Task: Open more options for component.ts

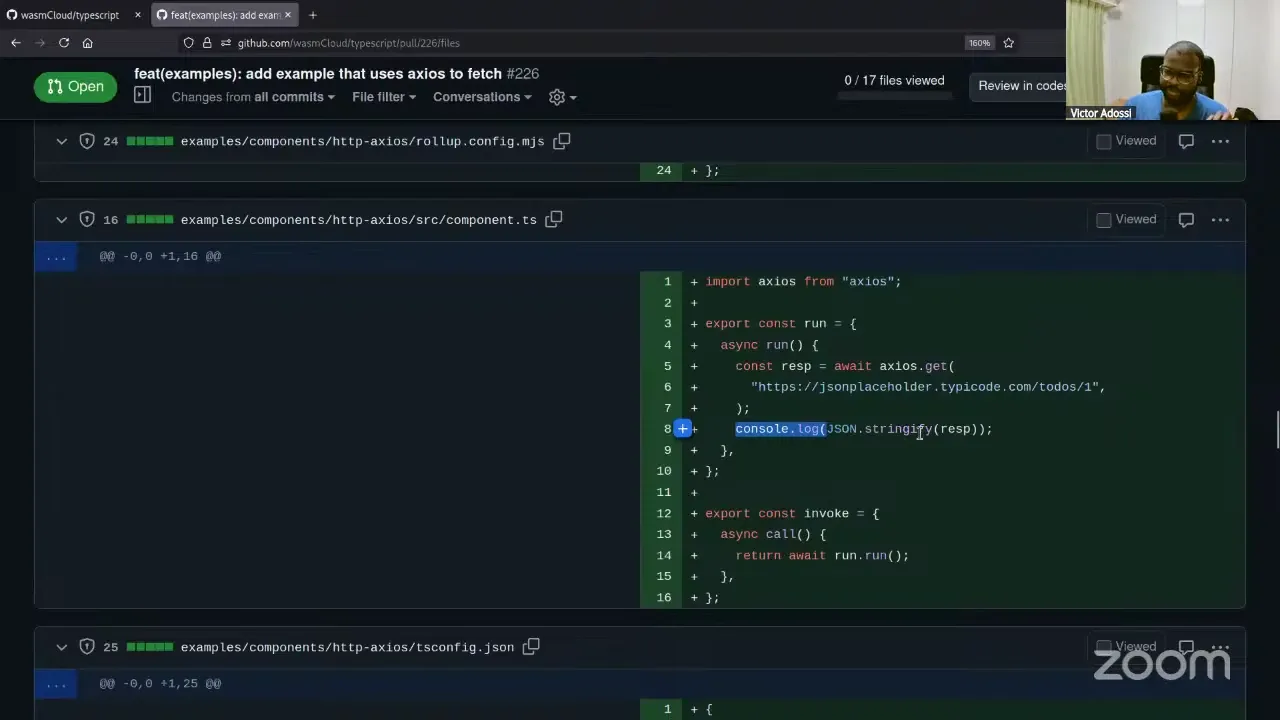Action: point(1220,219)
